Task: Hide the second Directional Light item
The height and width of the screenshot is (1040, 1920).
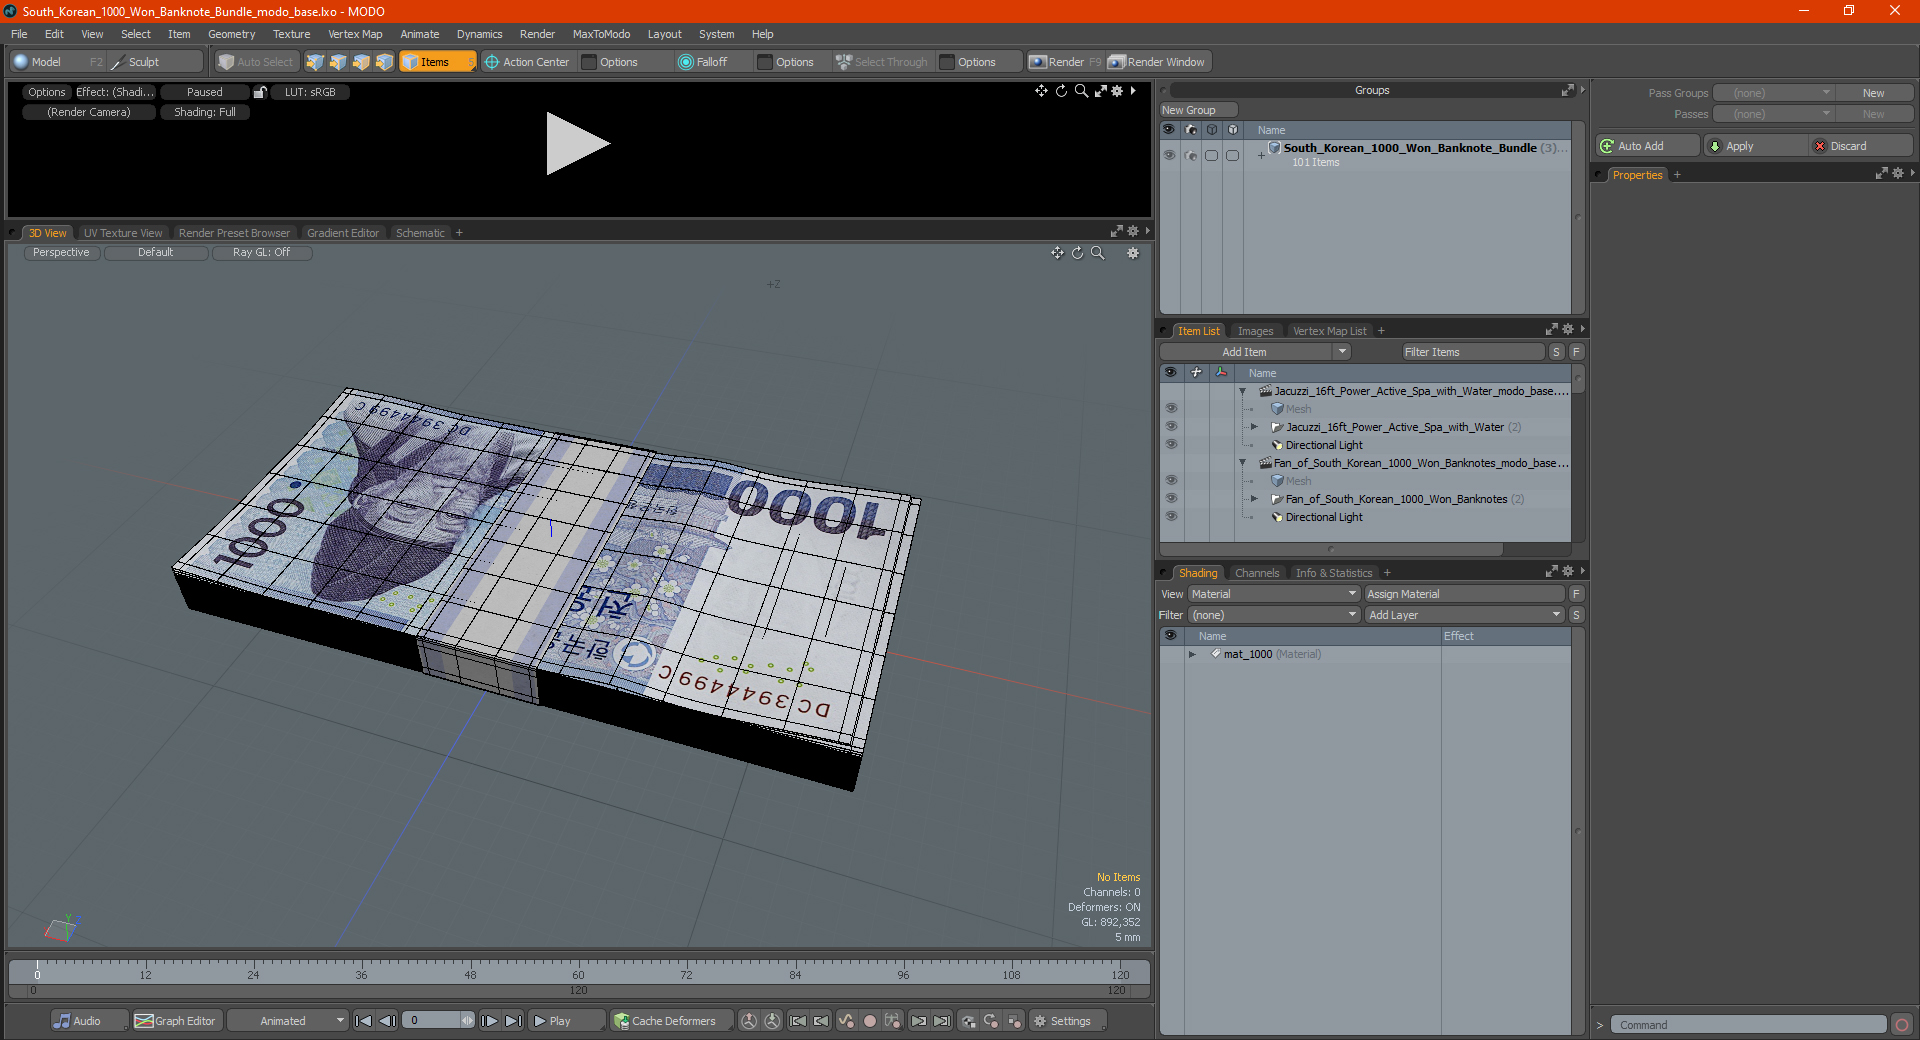Action: (1171, 517)
